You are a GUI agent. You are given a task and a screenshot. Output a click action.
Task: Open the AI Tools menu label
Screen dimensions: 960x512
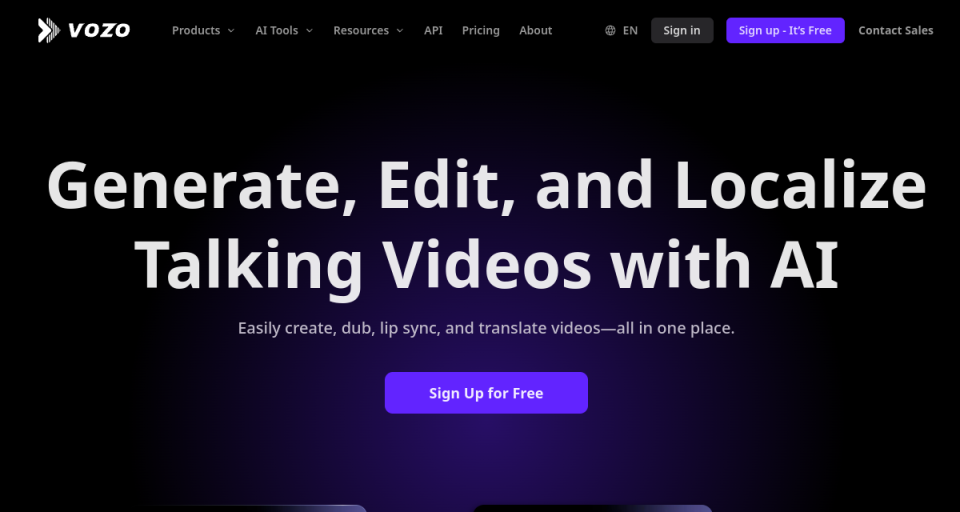click(x=276, y=31)
